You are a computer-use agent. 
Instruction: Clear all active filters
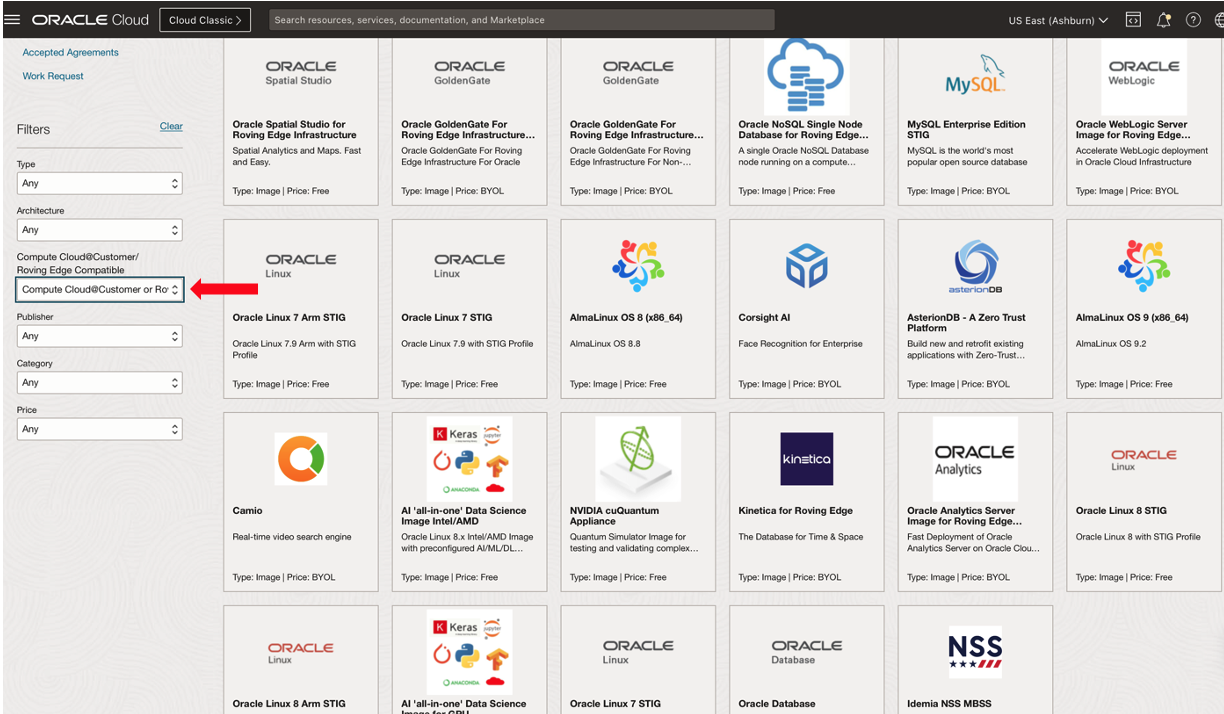coord(171,126)
